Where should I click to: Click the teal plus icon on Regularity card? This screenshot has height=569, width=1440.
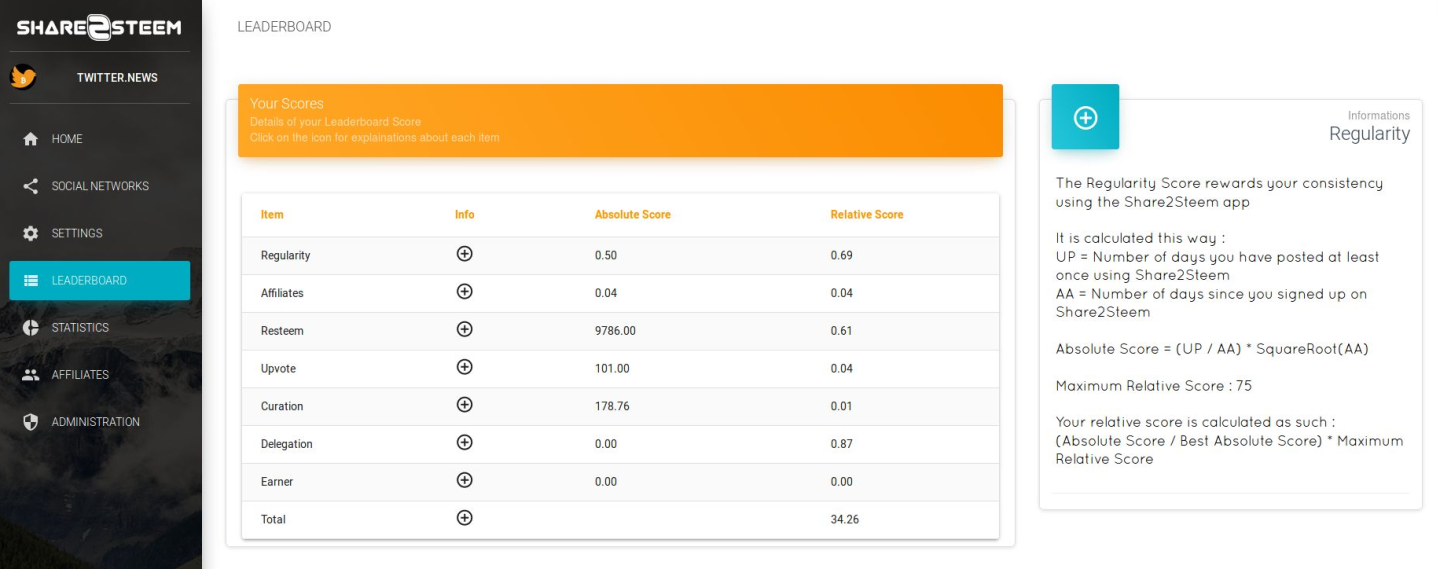[x=1085, y=117]
